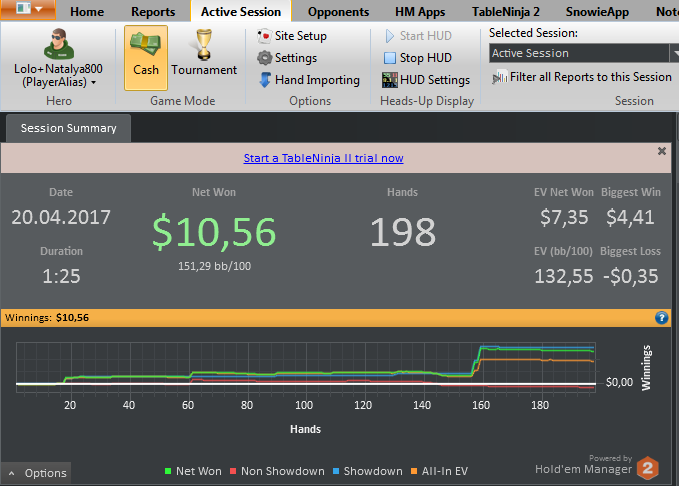Click the EV bb/100 value 132,55

pos(563,276)
